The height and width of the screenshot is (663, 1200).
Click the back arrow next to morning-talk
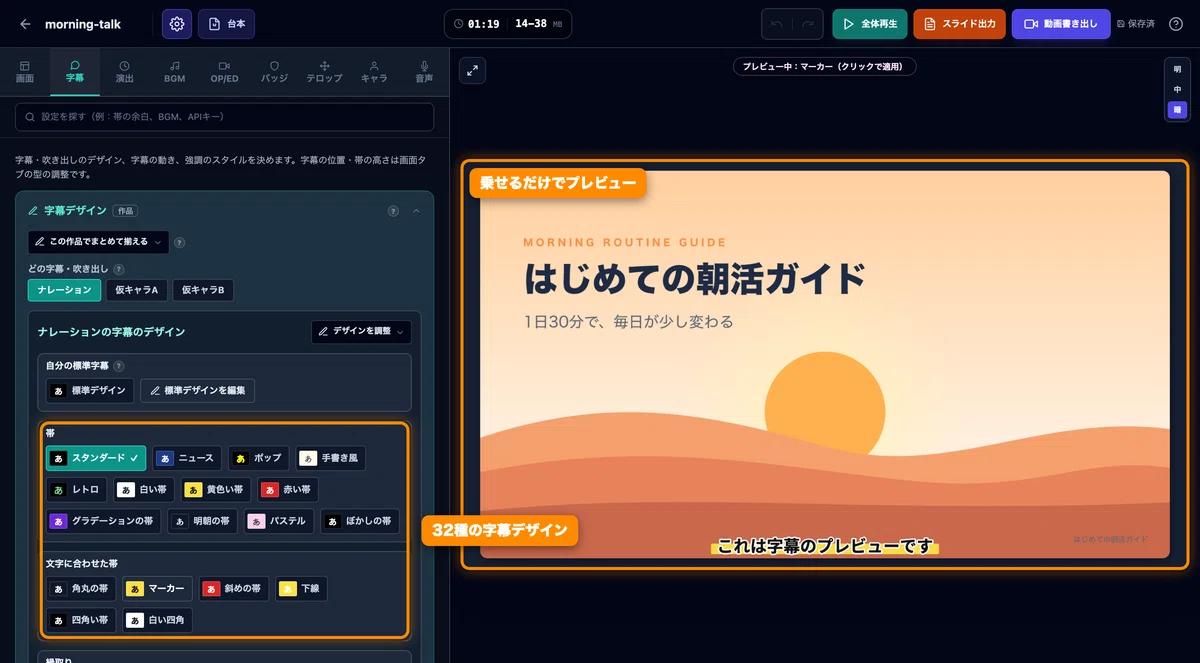[x=25, y=24]
